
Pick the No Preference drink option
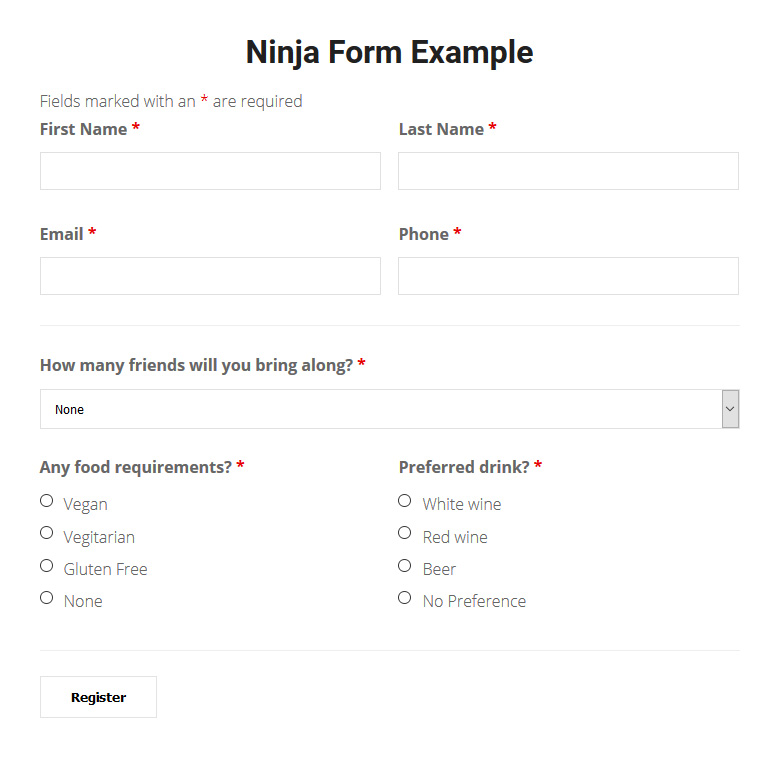(x=404, y=598)
